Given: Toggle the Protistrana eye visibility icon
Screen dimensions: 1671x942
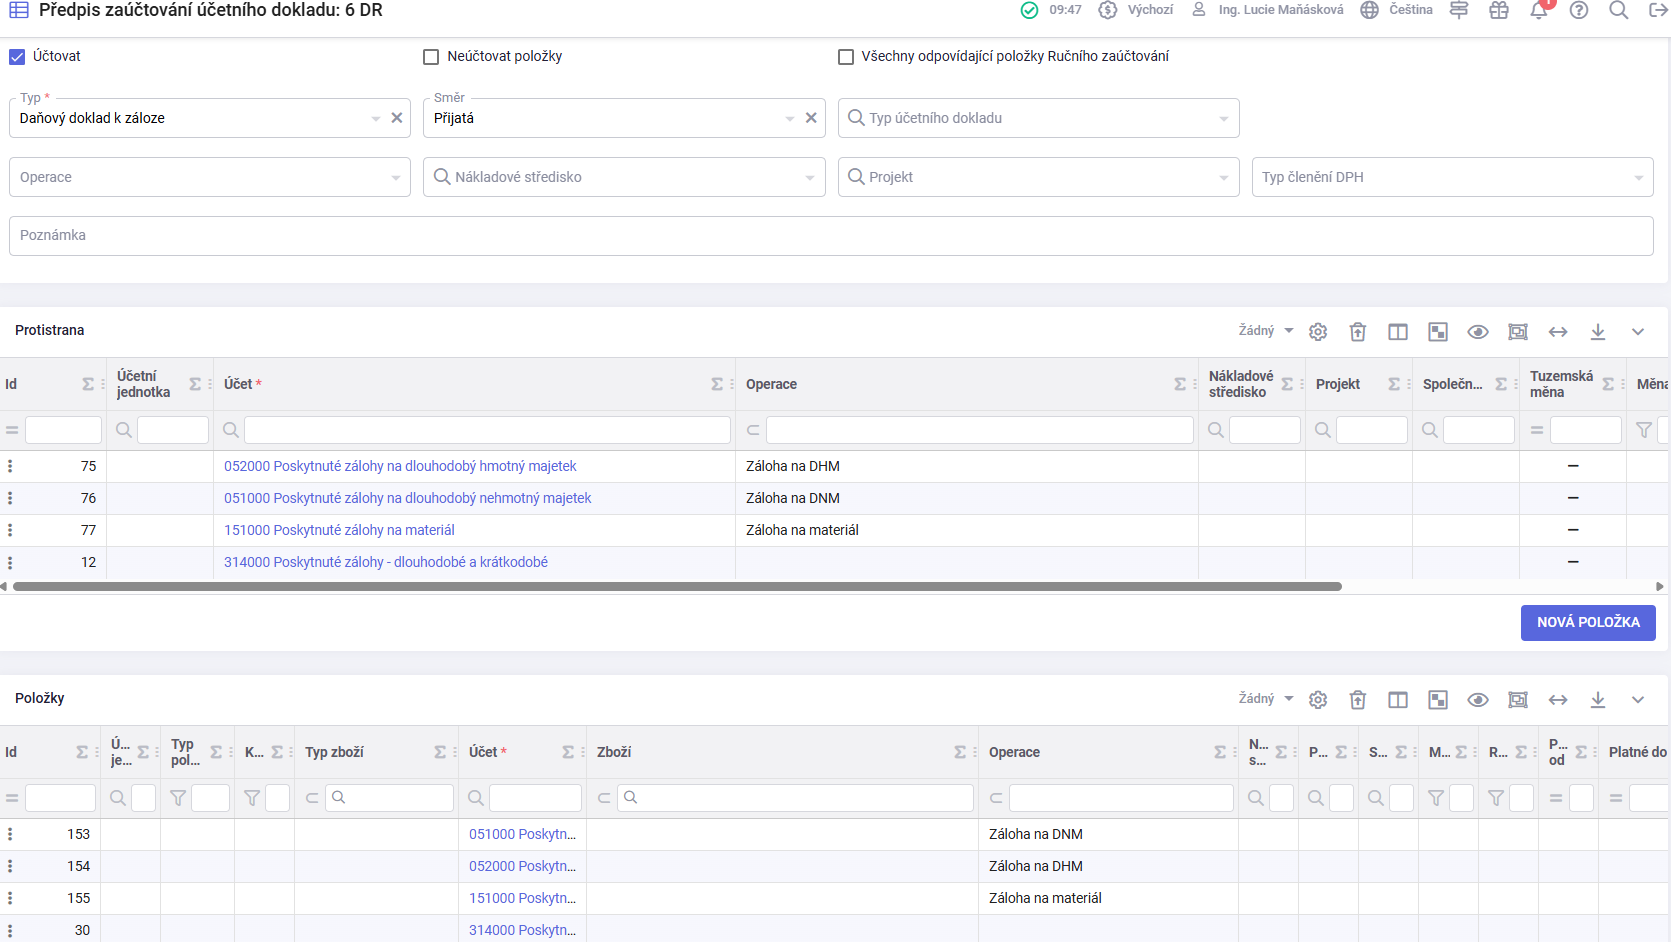Looking at the screenshot, I should (1478, 332).
